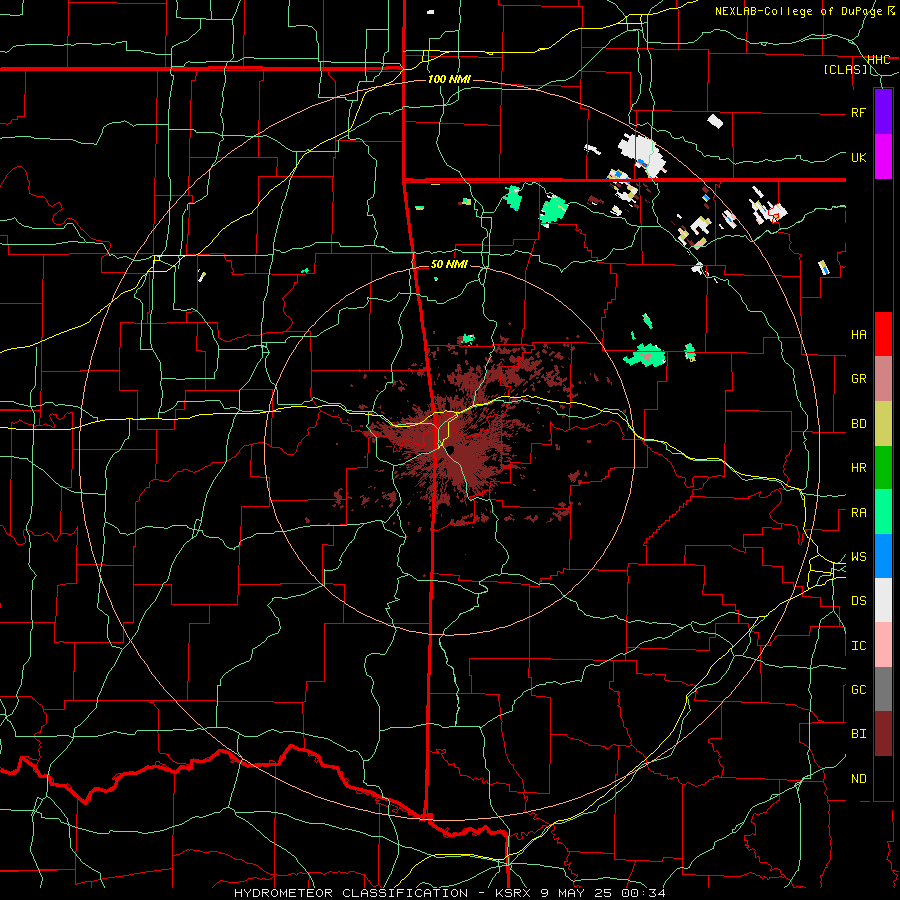
Task: Click the HR legend label
Action: 859,468
